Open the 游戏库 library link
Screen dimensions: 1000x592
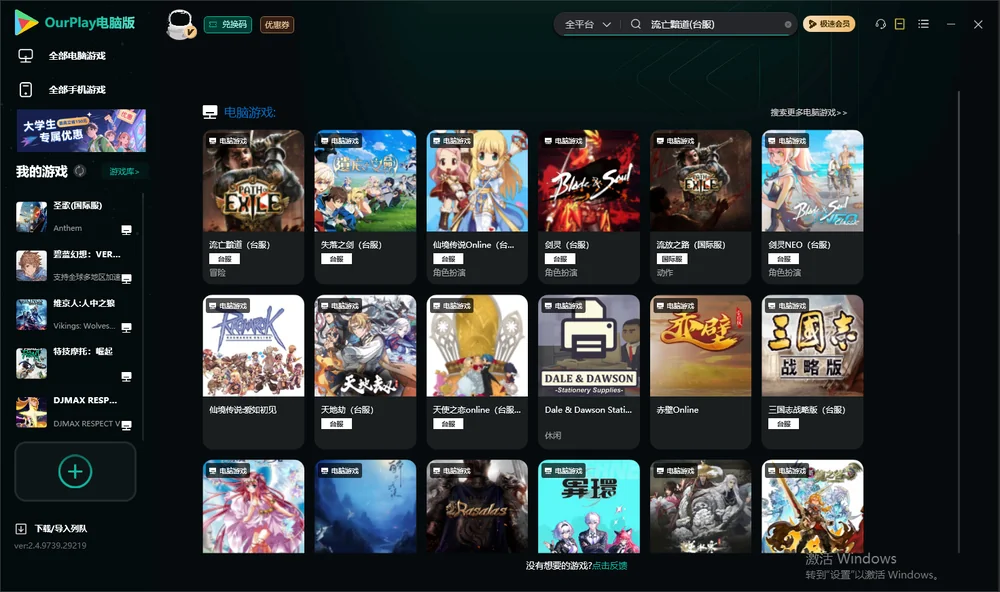(124, 171)
